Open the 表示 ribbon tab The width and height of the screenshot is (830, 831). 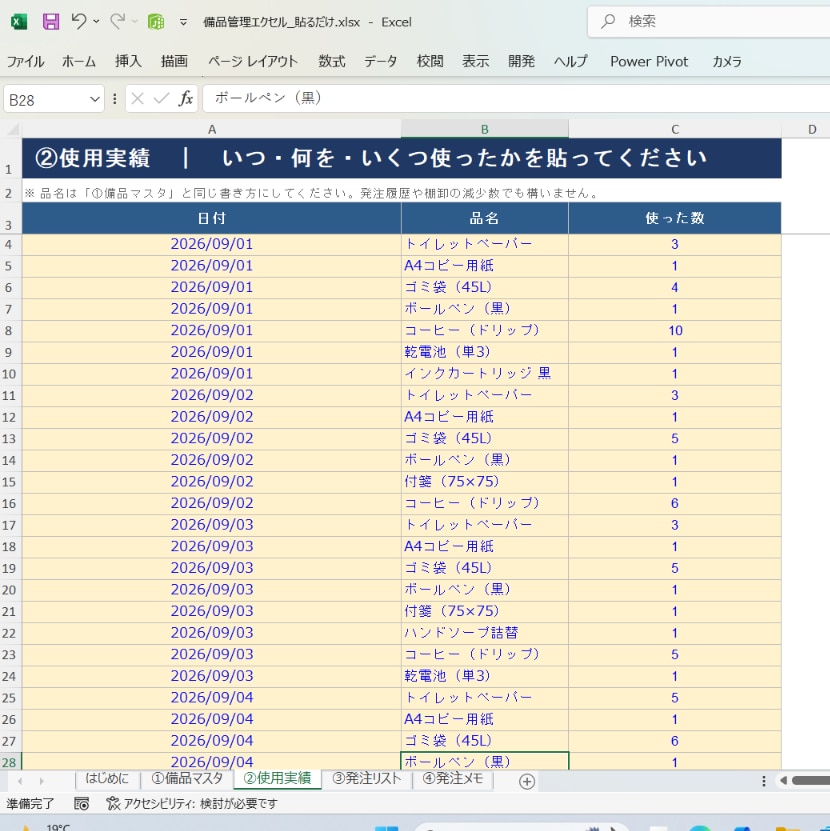coord(475,61)
